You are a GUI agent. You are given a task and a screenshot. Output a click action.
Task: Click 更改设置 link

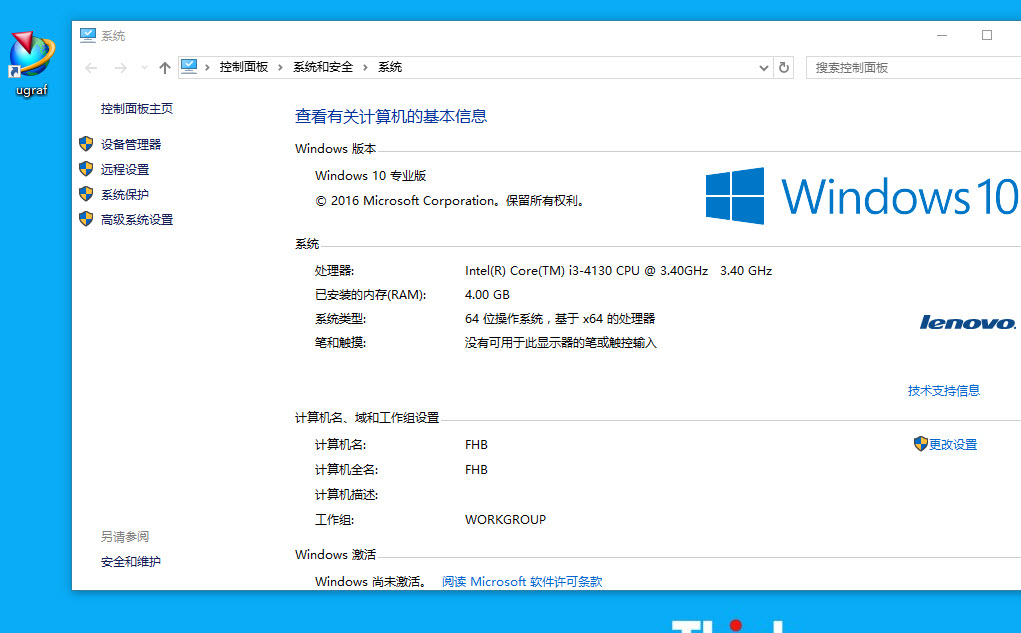953,445
